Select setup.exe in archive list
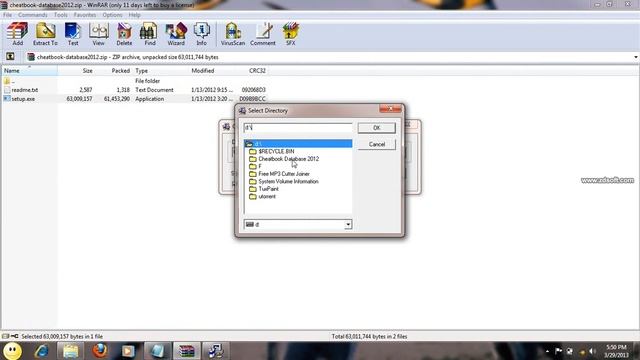This screenshot has width=640, height=360. 23,99
